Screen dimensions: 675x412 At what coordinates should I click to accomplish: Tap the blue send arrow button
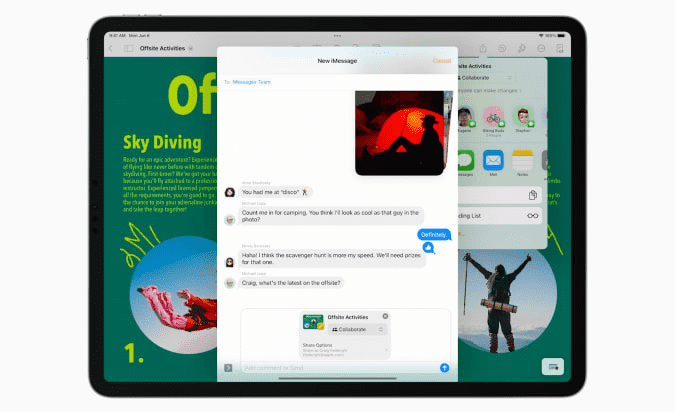[x=444, y=368]
